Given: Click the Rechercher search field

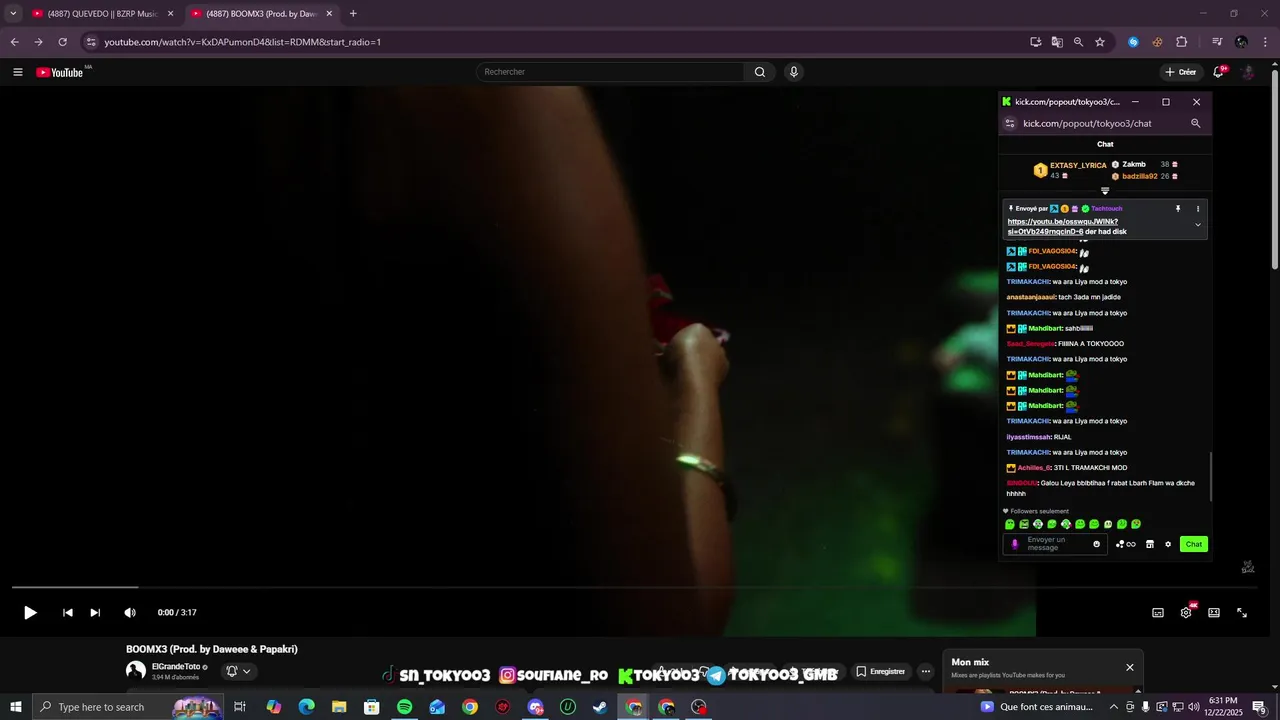Looking at the screenshot, I should pos(610,72).
